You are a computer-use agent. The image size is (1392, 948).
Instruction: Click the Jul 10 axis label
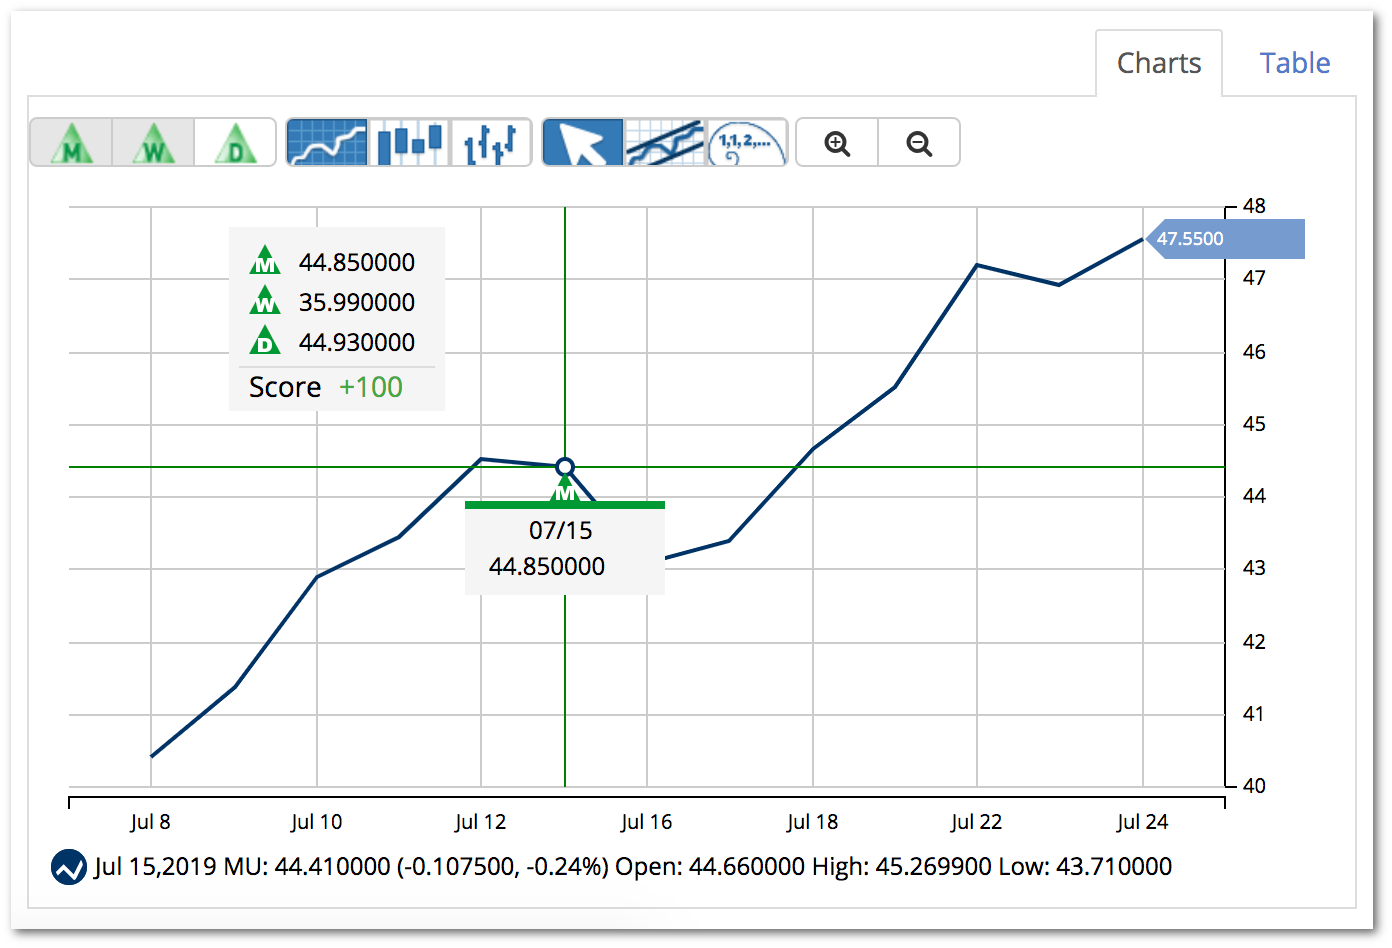[x=317, y=822]
